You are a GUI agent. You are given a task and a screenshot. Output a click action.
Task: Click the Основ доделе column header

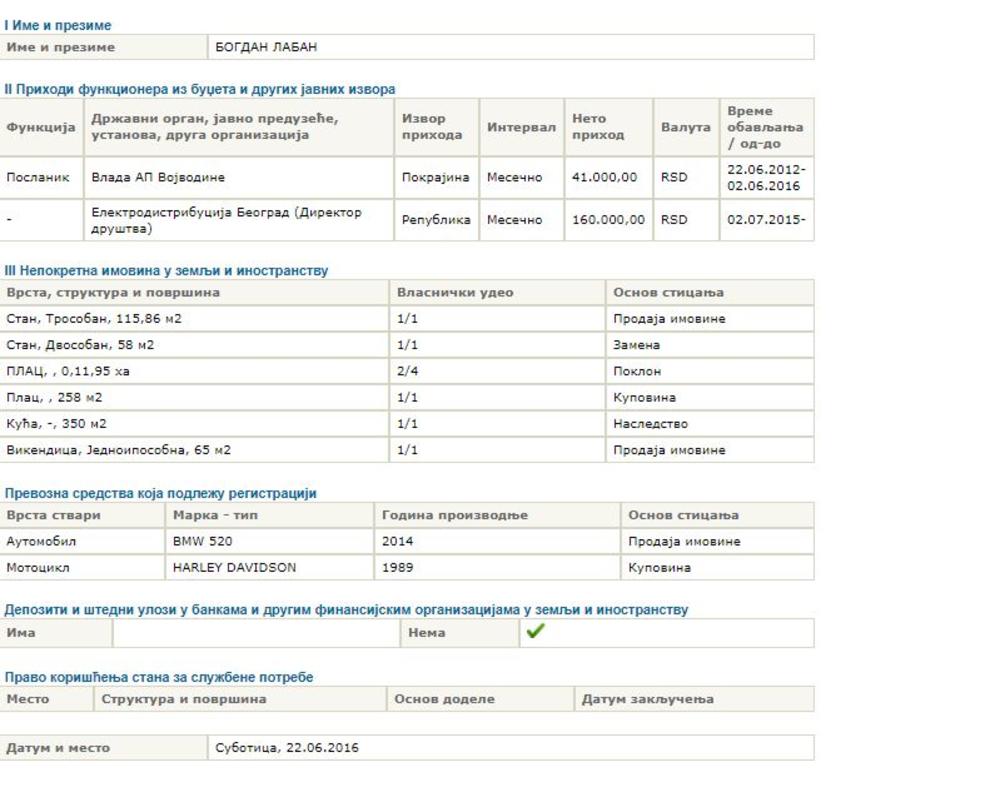(444, 699)
